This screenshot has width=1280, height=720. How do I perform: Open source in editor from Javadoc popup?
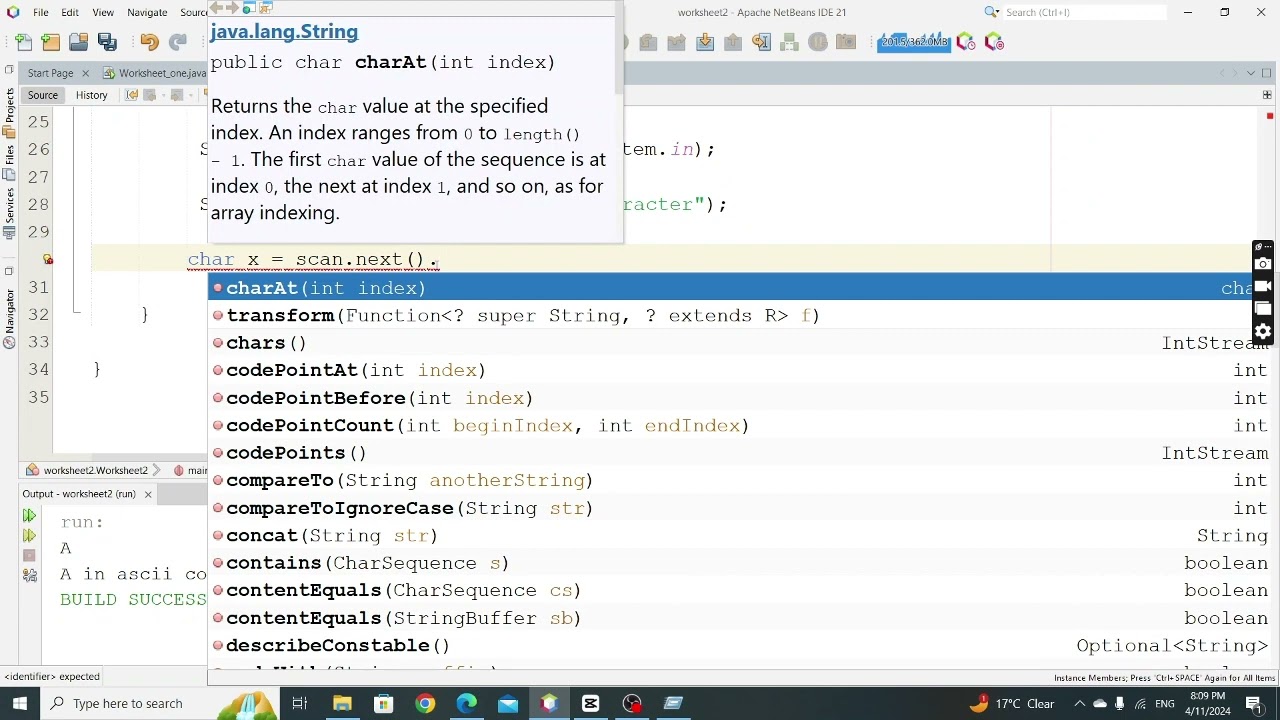pos(265,8)
